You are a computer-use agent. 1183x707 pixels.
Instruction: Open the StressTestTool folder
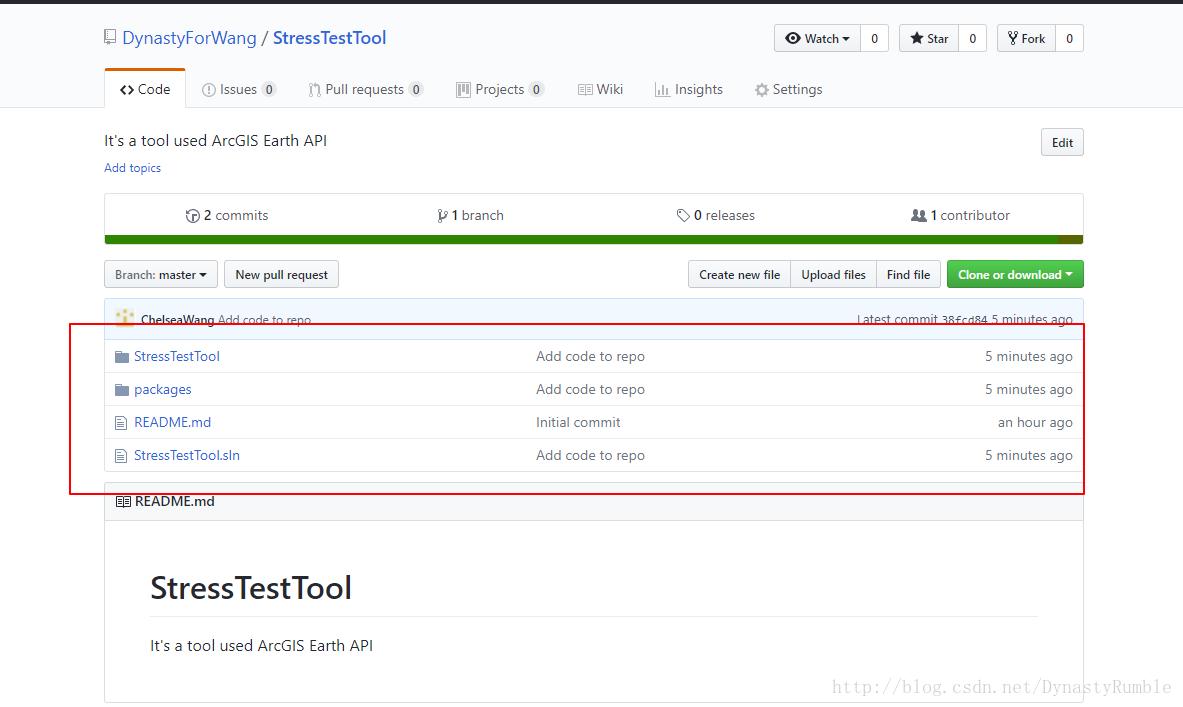pyautogui.click(x=177, y=356)
